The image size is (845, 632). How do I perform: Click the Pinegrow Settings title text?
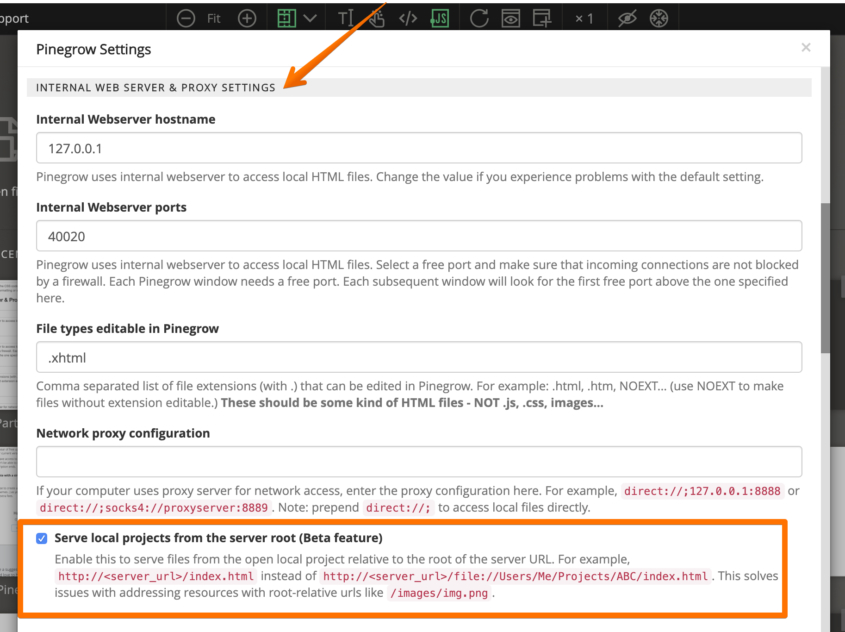pyautogui.click(x=93, y=49)
